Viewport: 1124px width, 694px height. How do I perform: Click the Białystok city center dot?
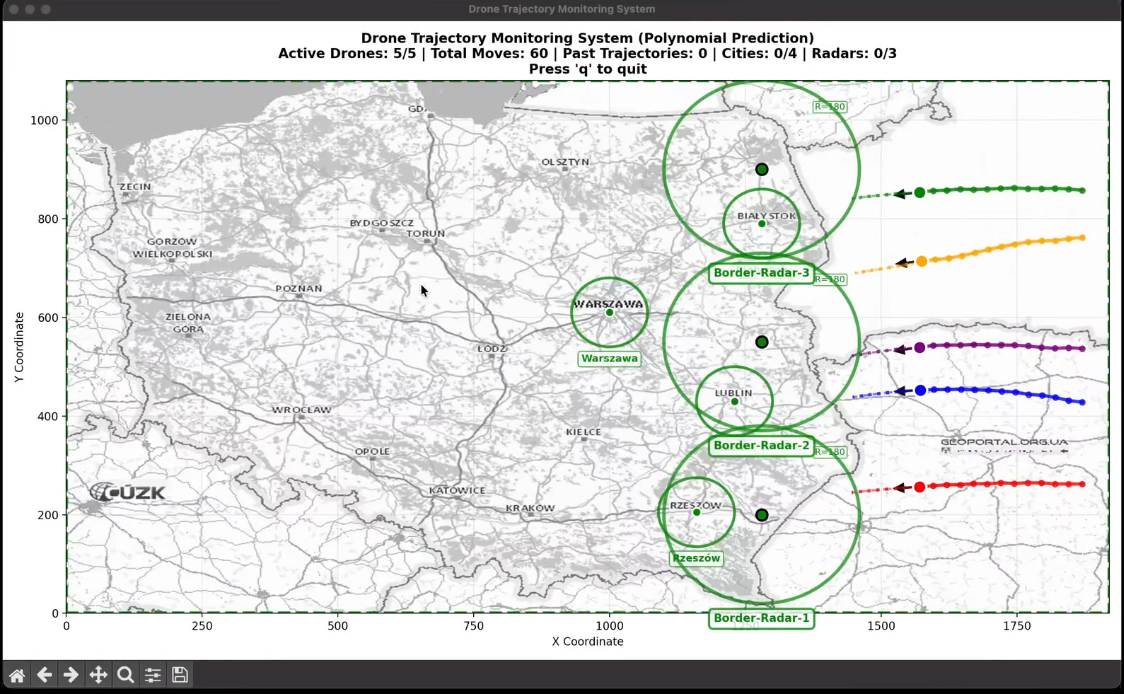click(x=762, y=223)
